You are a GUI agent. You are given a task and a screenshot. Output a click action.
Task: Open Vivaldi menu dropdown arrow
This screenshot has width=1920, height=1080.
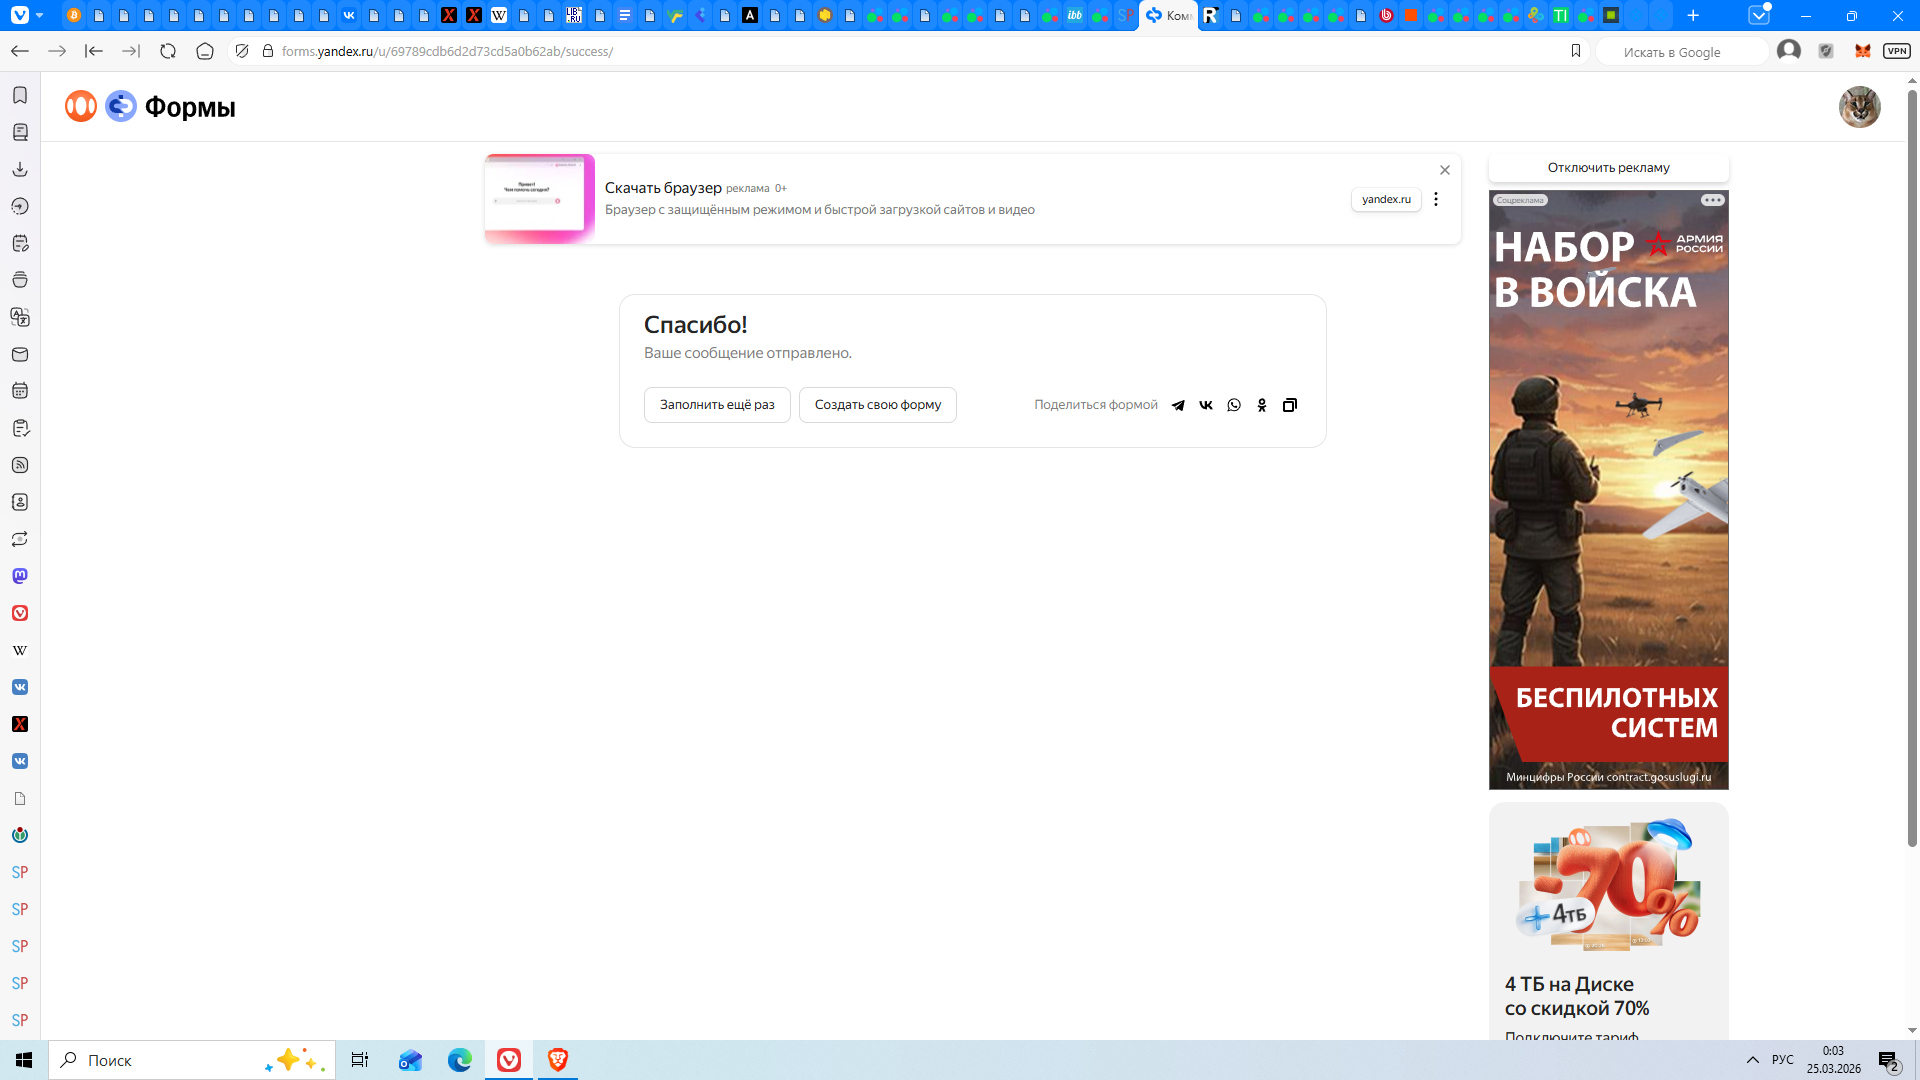pos(39,15)
